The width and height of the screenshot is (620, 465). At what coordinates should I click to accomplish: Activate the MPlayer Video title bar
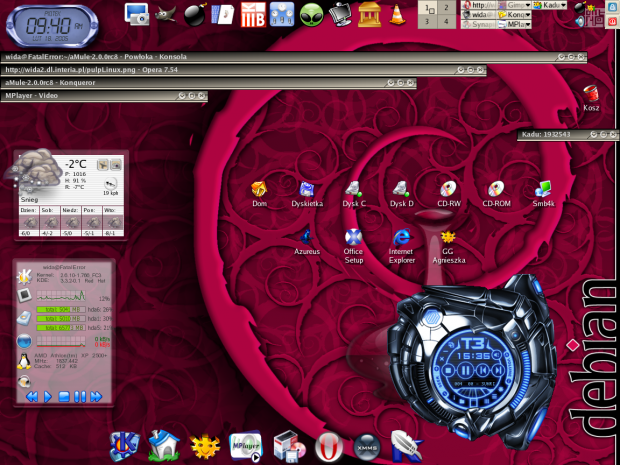click(104, 96)
